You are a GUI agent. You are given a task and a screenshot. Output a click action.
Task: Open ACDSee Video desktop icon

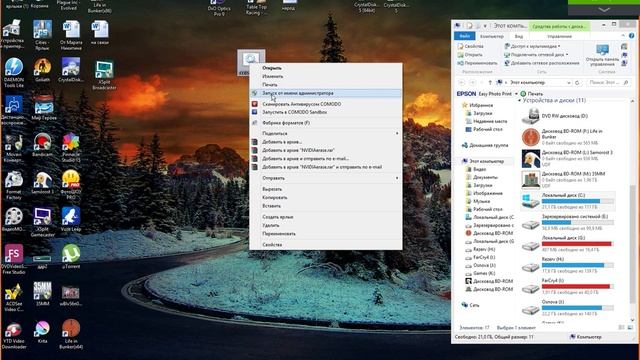[13, 296]
